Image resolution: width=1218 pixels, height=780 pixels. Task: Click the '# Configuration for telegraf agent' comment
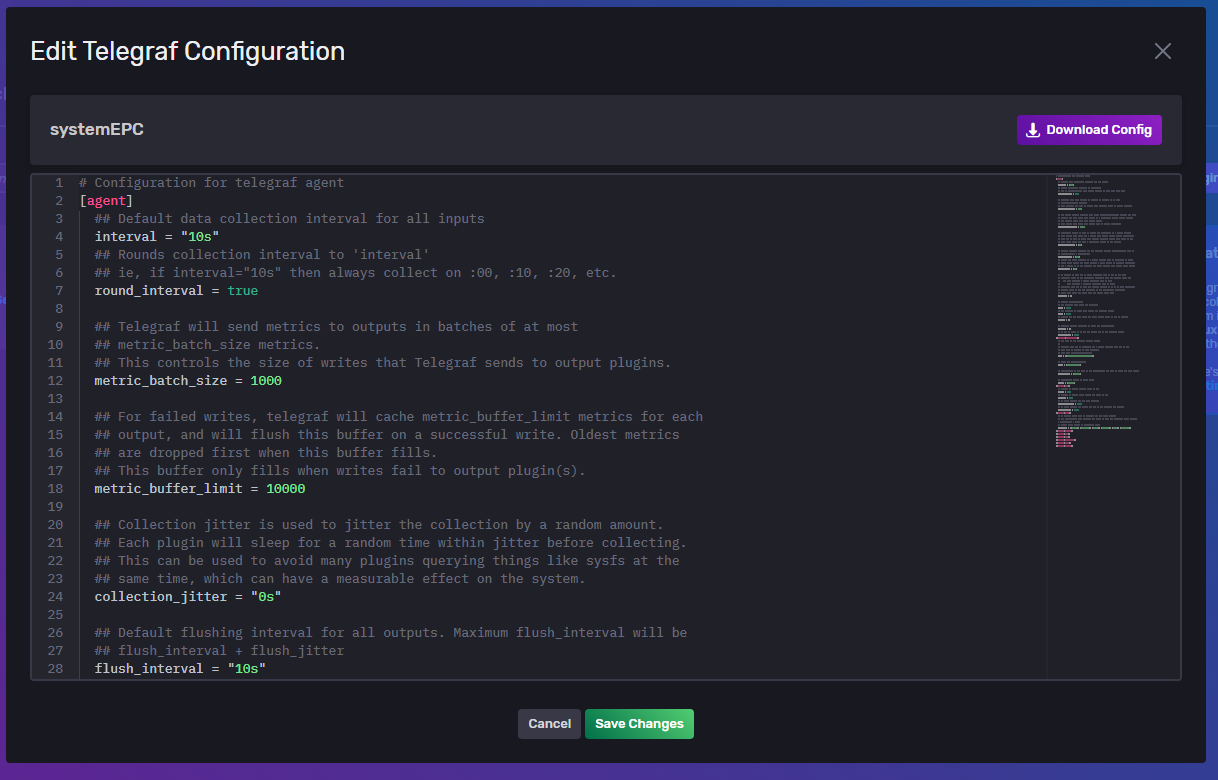coord(211,183)
